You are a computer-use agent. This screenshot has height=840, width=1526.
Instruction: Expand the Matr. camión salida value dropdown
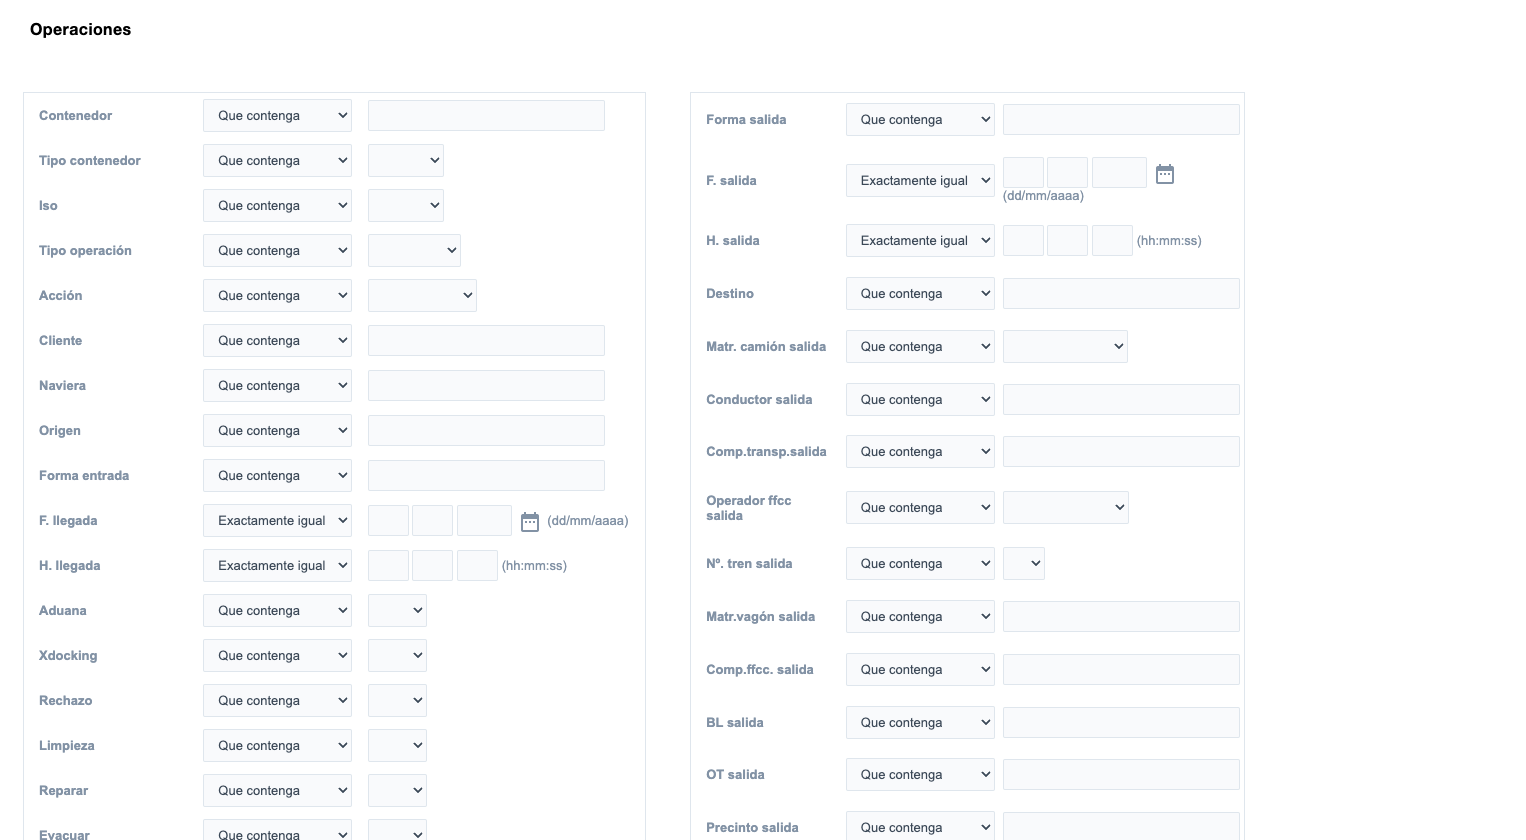1065,347
